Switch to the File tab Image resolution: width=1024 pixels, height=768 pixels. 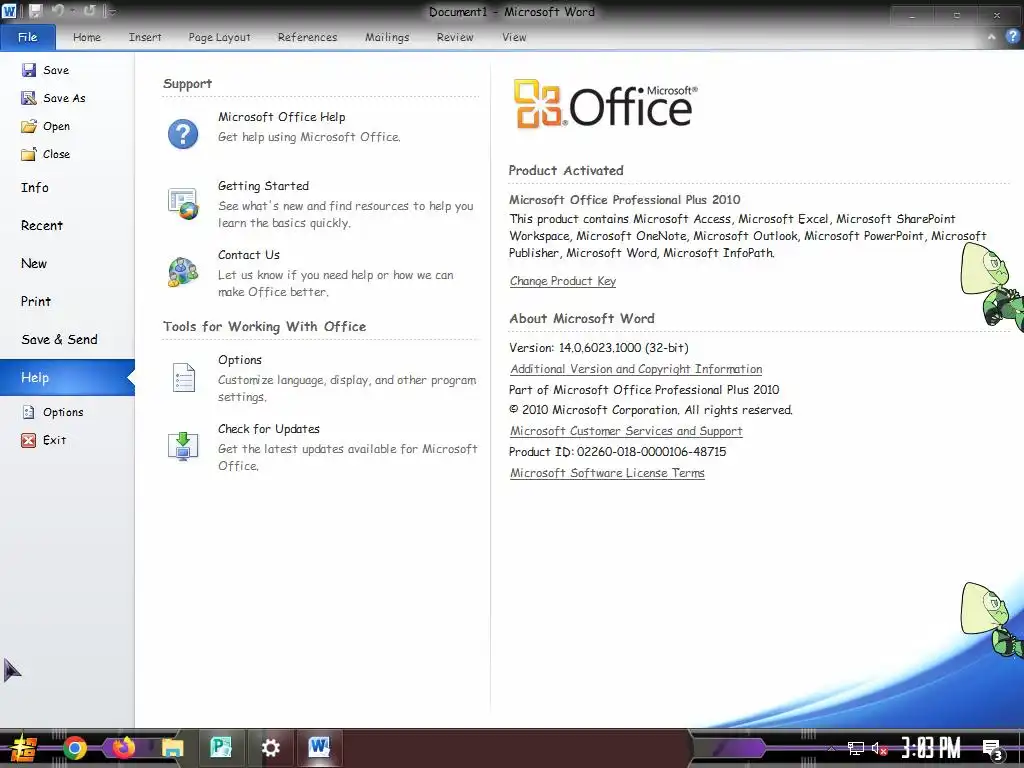pyautogui.click(x=27, y=37)
